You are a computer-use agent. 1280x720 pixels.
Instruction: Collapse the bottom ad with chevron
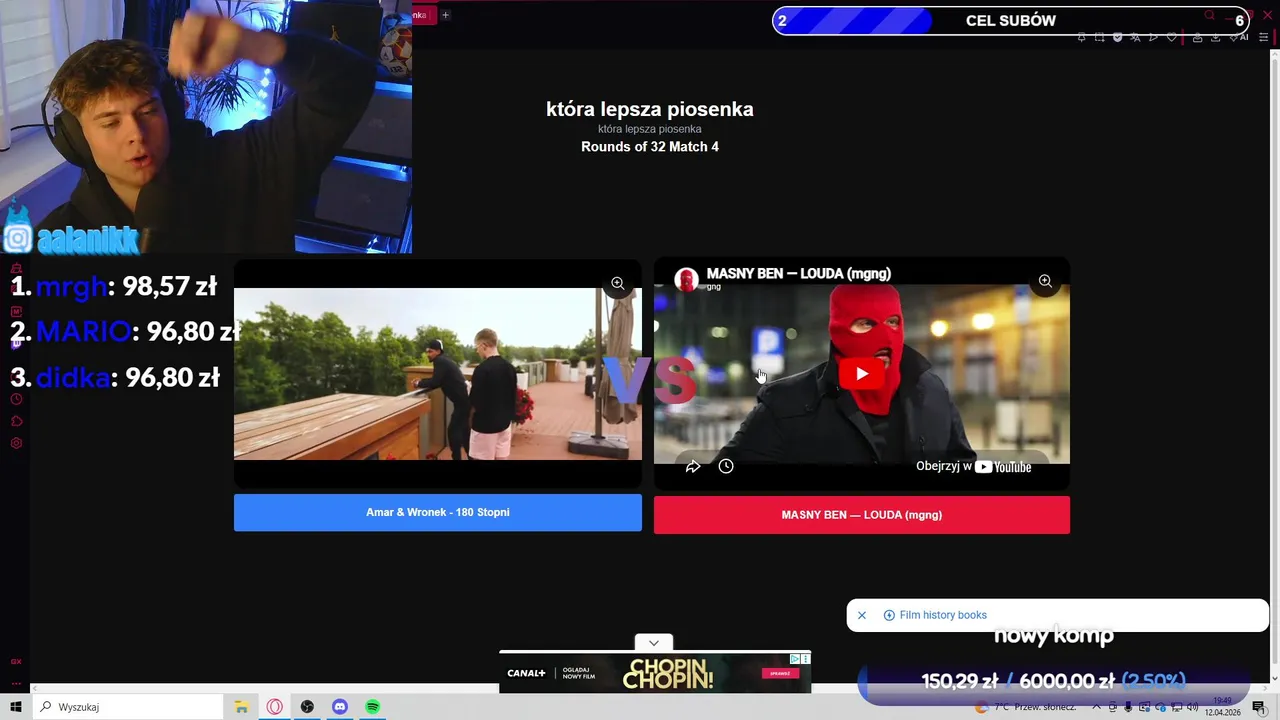pyautogui.click(x=654, y=643)
